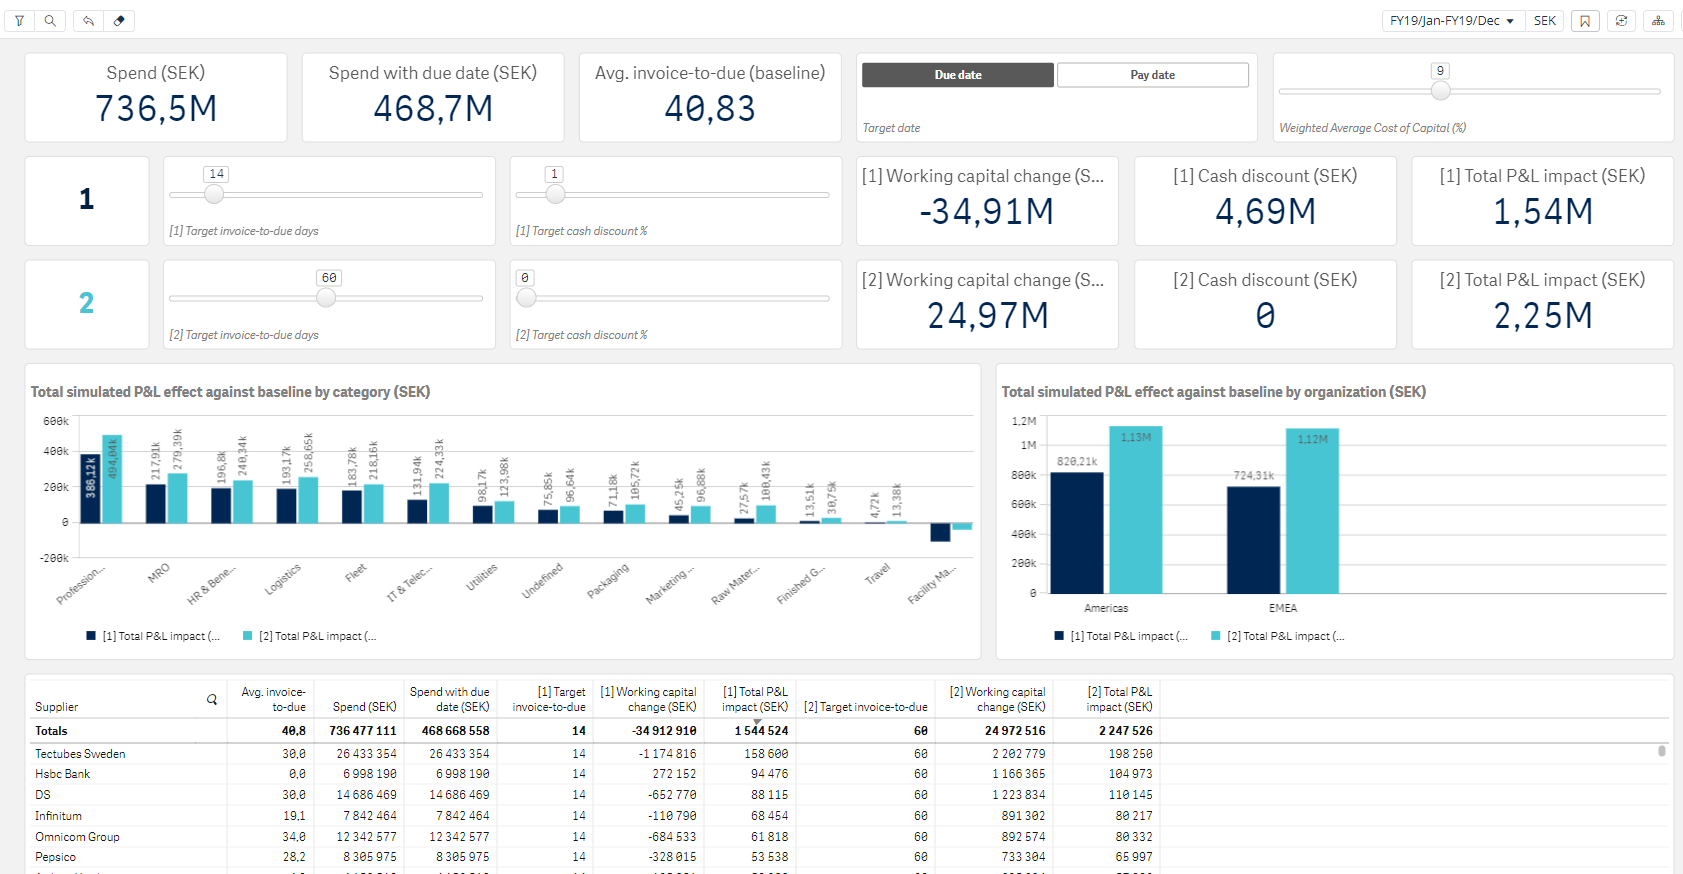
Task: Open the bookmarks icon
Action: [x=1585, y=21]
